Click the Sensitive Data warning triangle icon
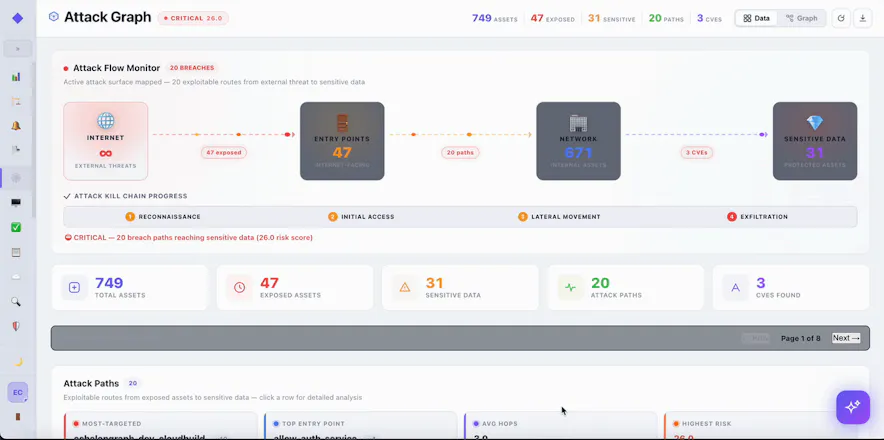The width and height of the screenshot is (884, 440). (x=404, y=288)
